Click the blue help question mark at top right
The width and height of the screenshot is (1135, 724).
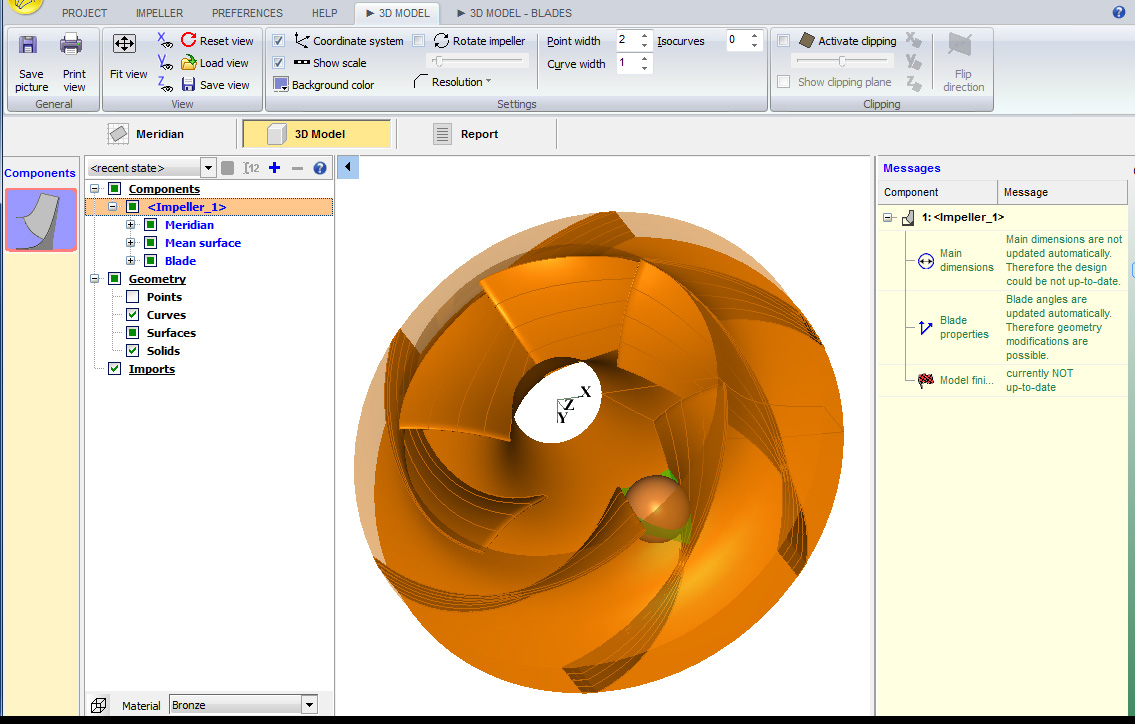pyautogui.click(x=1118, y=12)
